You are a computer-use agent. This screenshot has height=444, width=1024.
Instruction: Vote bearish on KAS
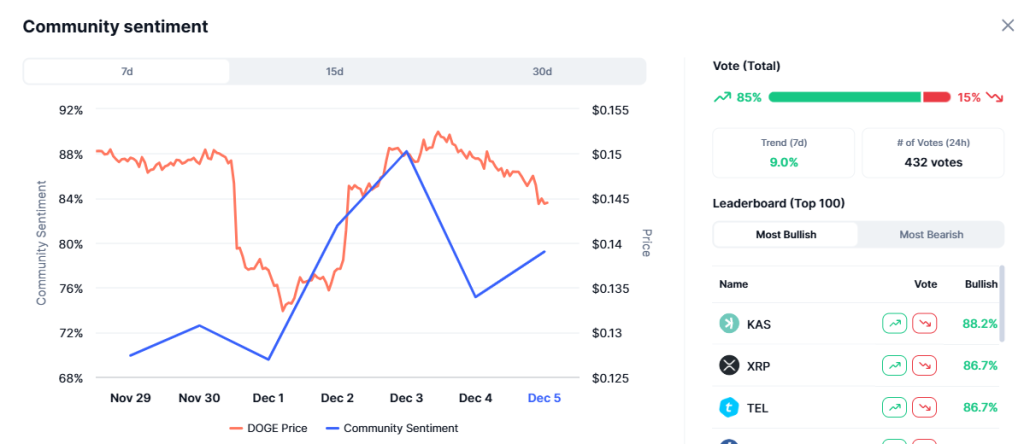pos(925,324)
